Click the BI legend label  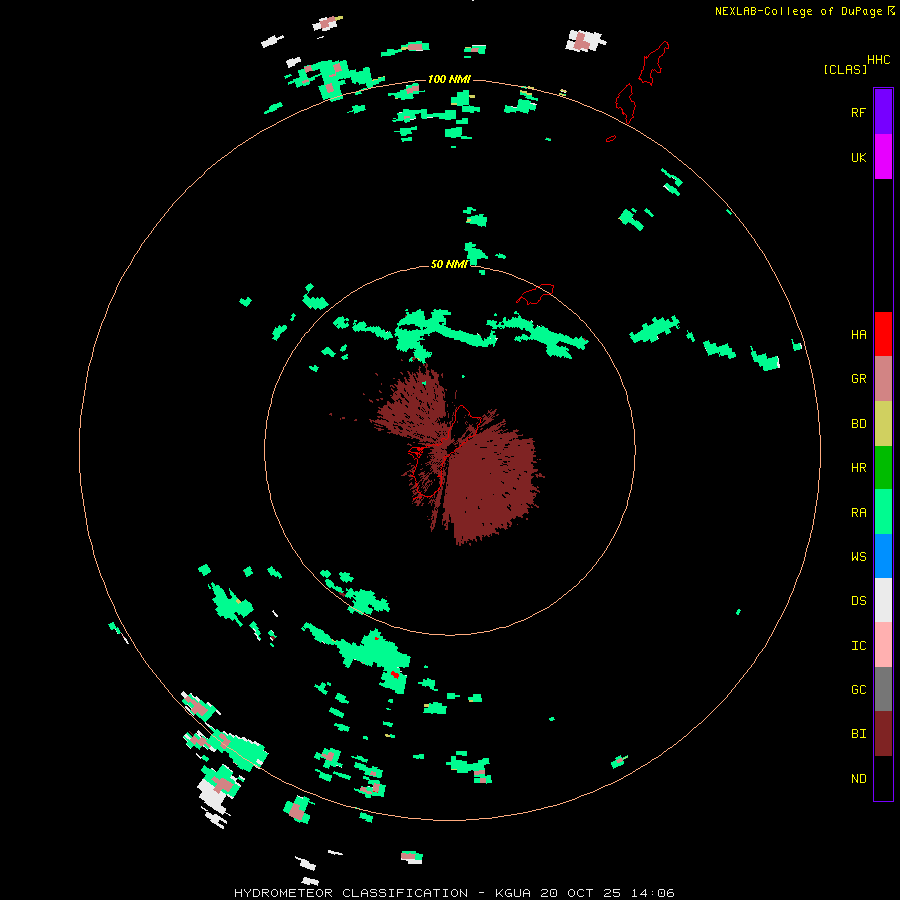coord(858,734)
